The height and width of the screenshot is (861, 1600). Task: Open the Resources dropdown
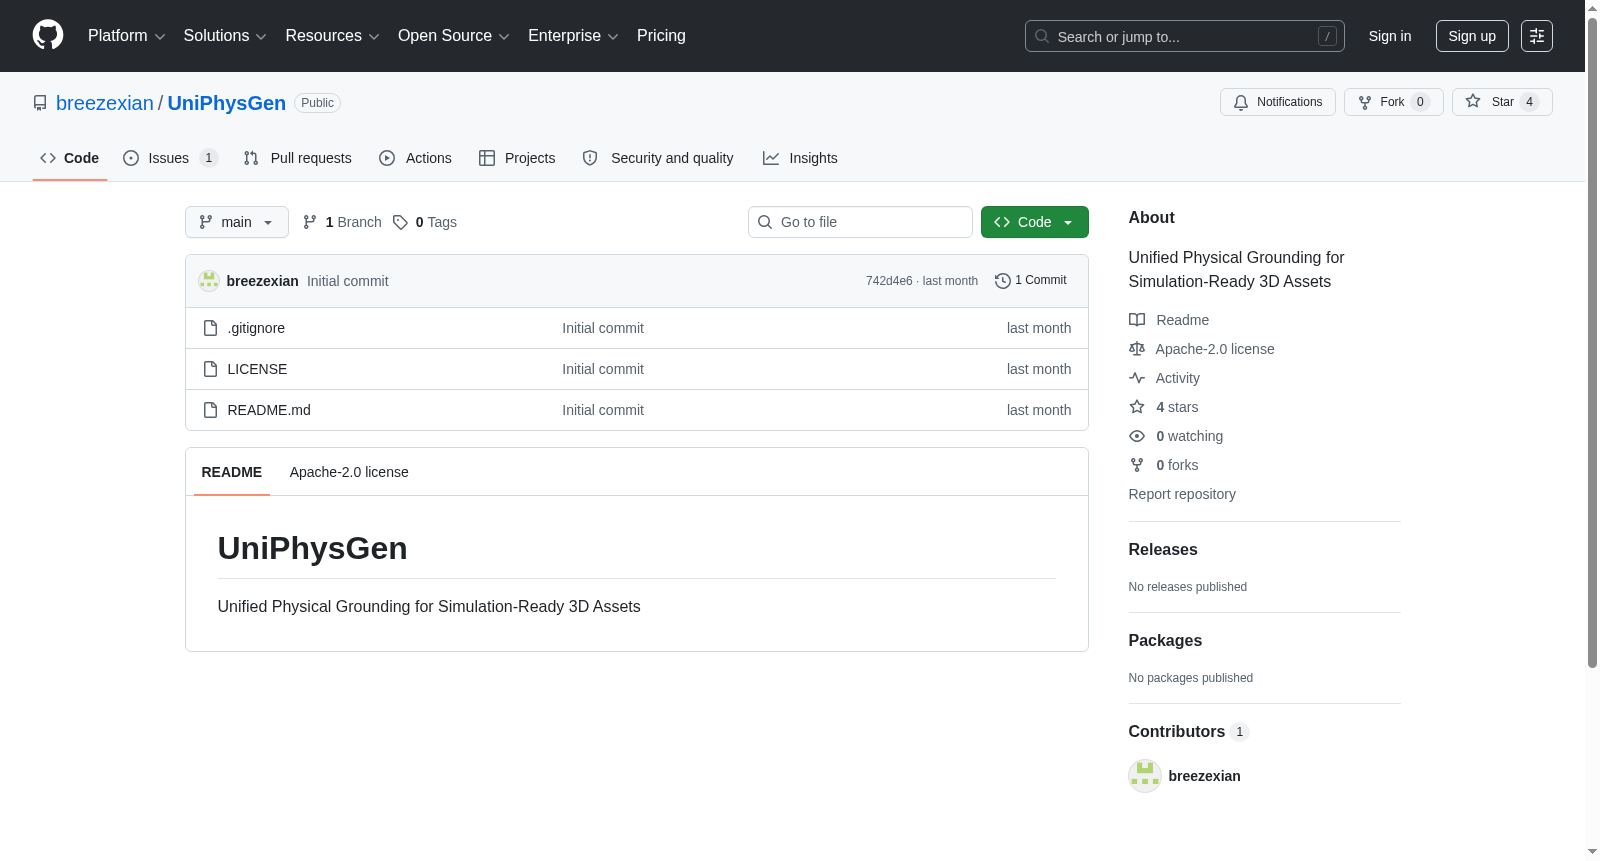pyautogui.click(x=332, y=36)
